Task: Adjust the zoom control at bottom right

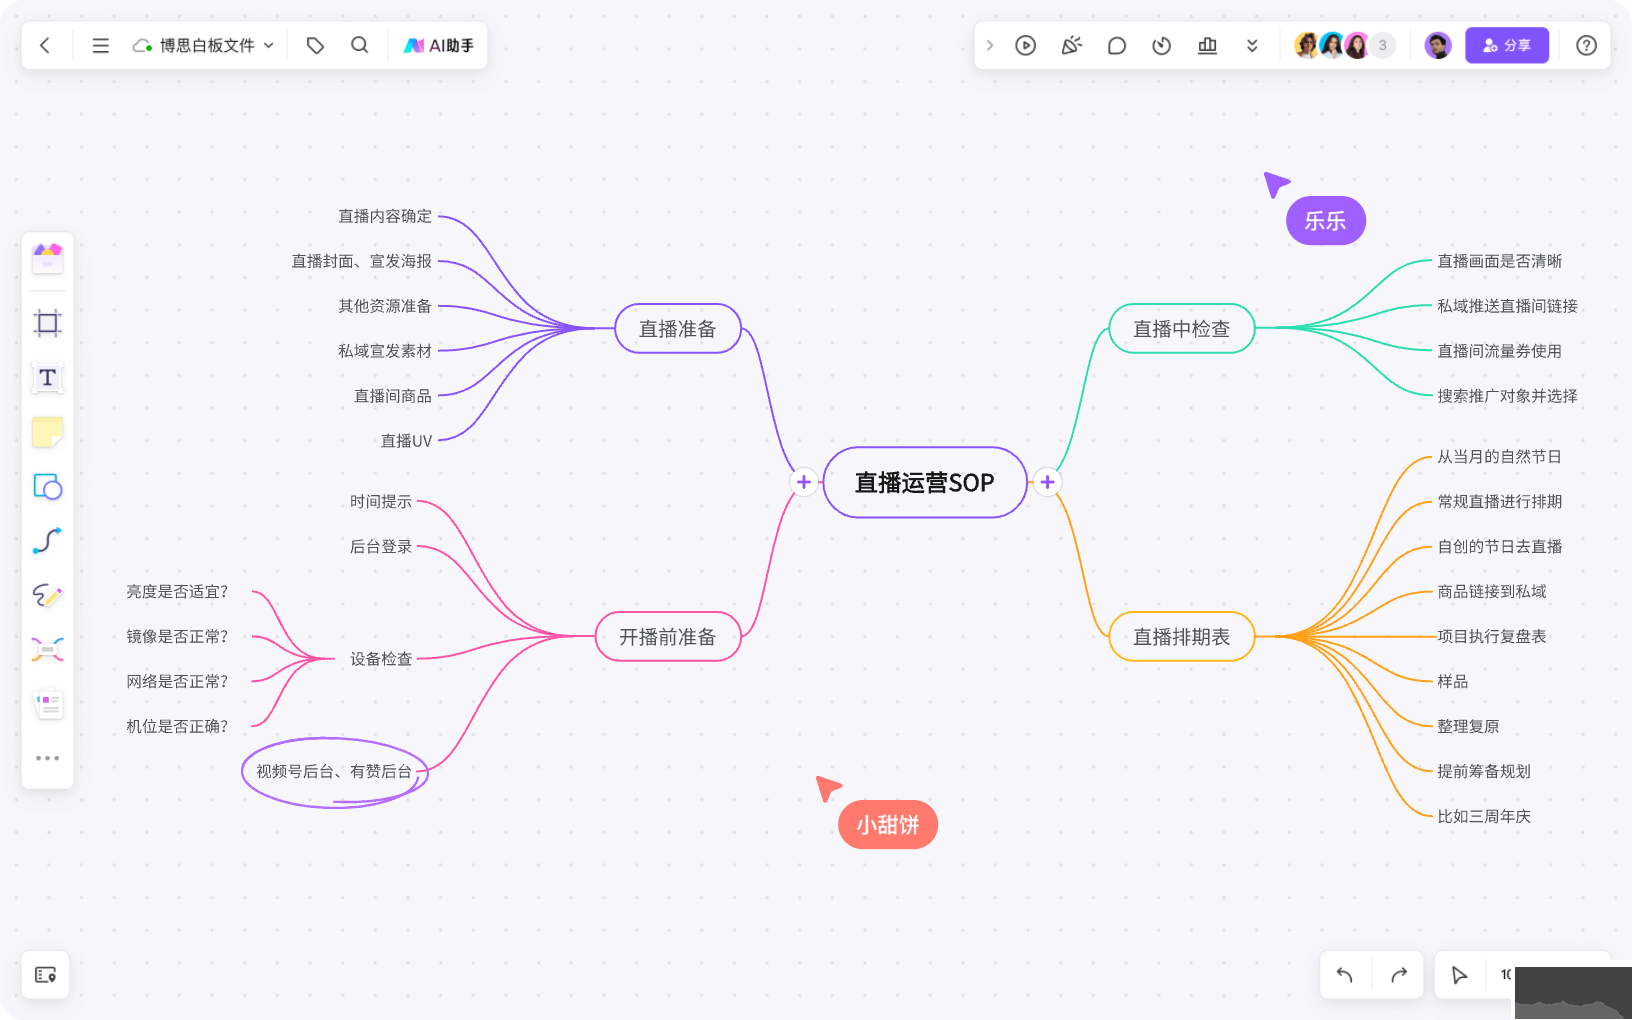Action: pos(1506,974)
